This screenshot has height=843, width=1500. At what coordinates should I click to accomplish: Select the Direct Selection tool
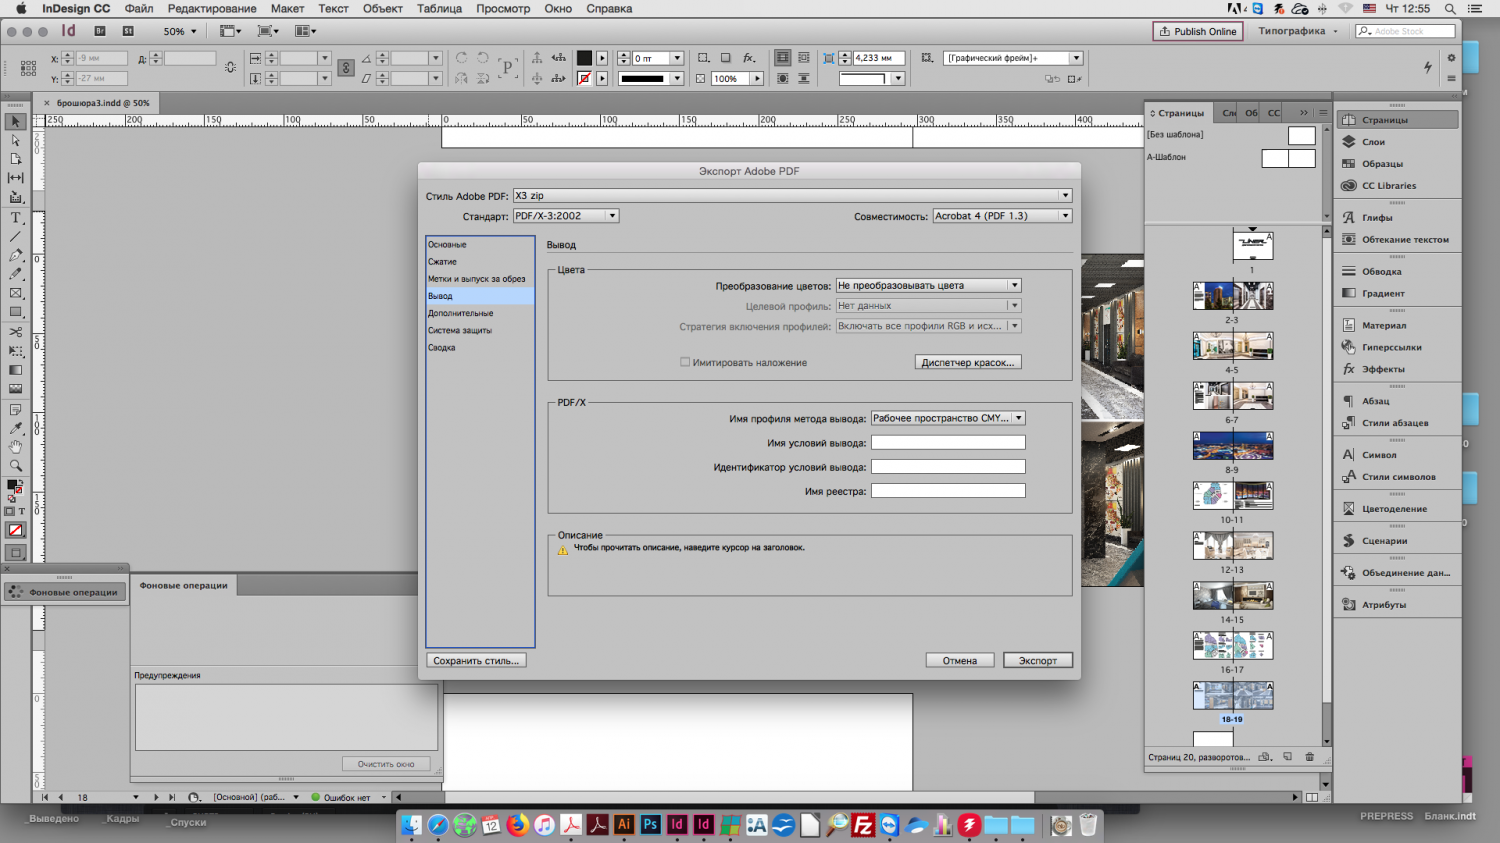click(15, 140)
